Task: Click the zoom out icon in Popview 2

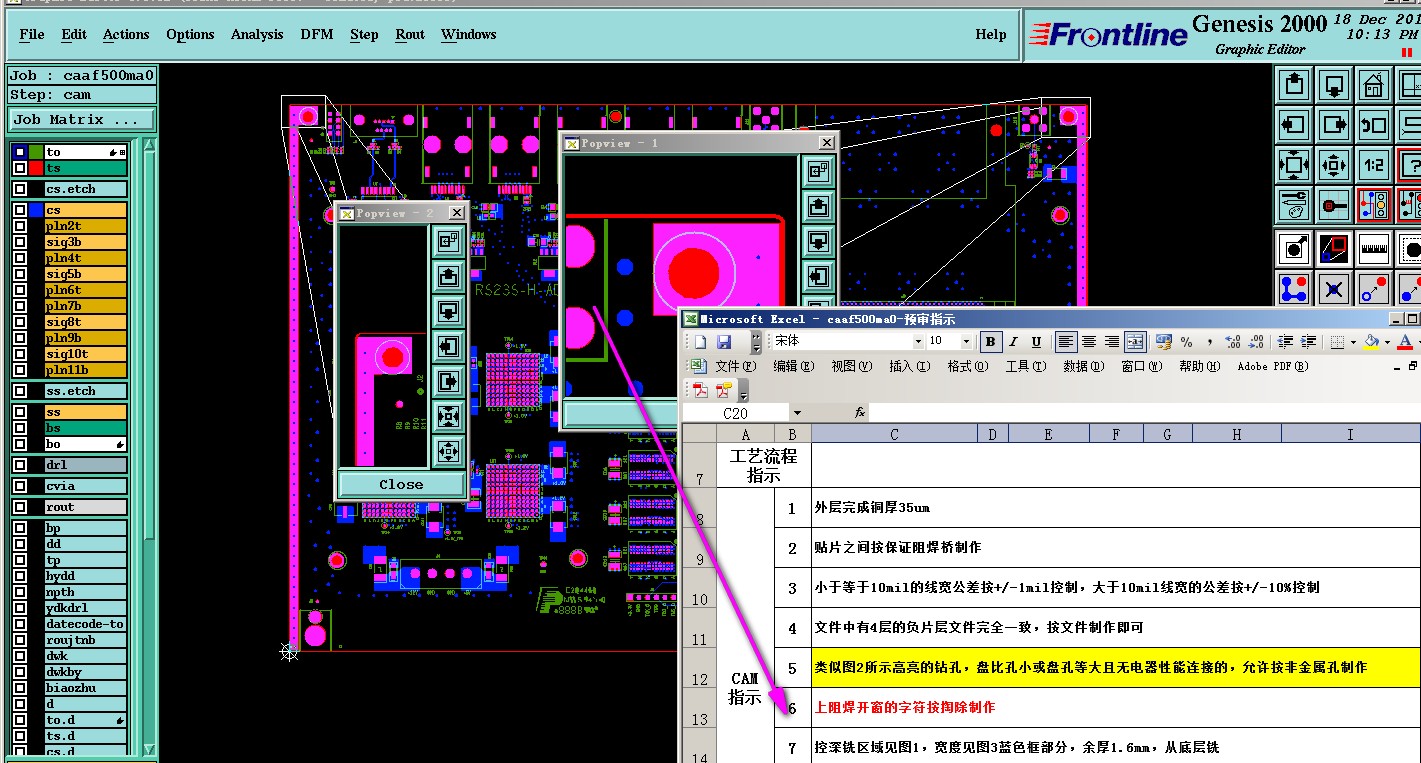Action: (449, 450)
